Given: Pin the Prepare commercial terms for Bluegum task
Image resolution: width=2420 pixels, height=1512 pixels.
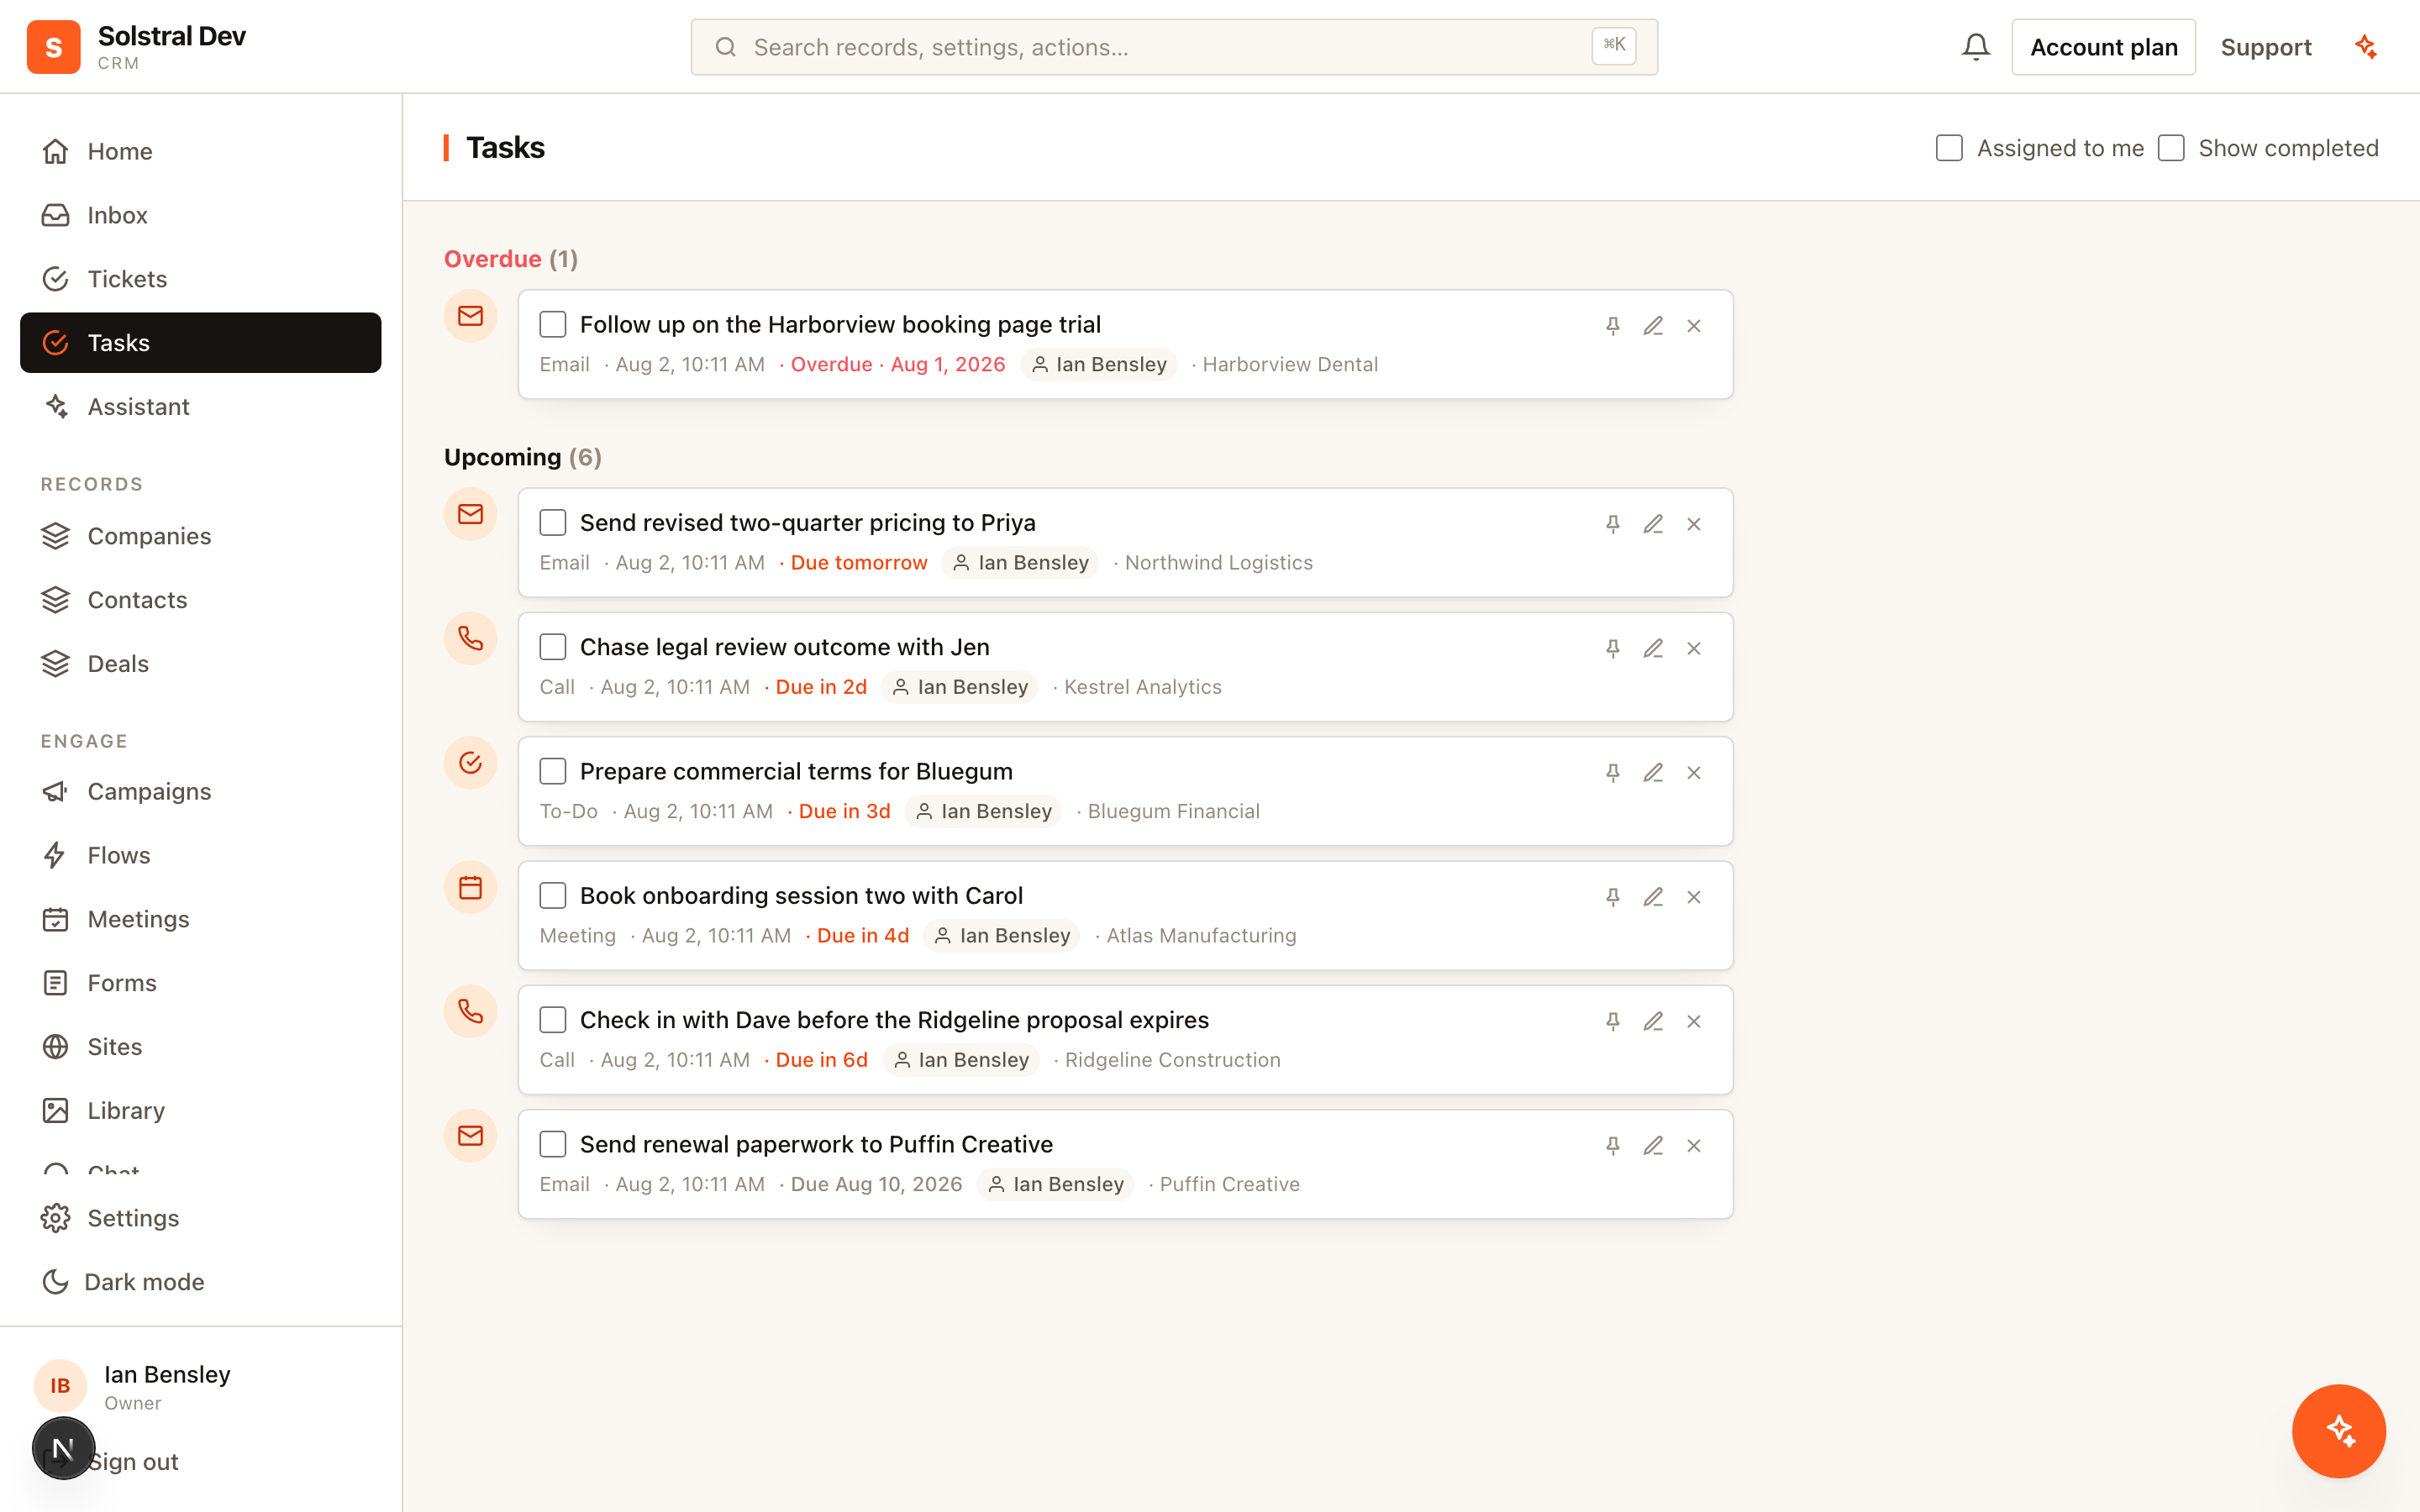Looking at the screenshot, I should point(1612,773).
